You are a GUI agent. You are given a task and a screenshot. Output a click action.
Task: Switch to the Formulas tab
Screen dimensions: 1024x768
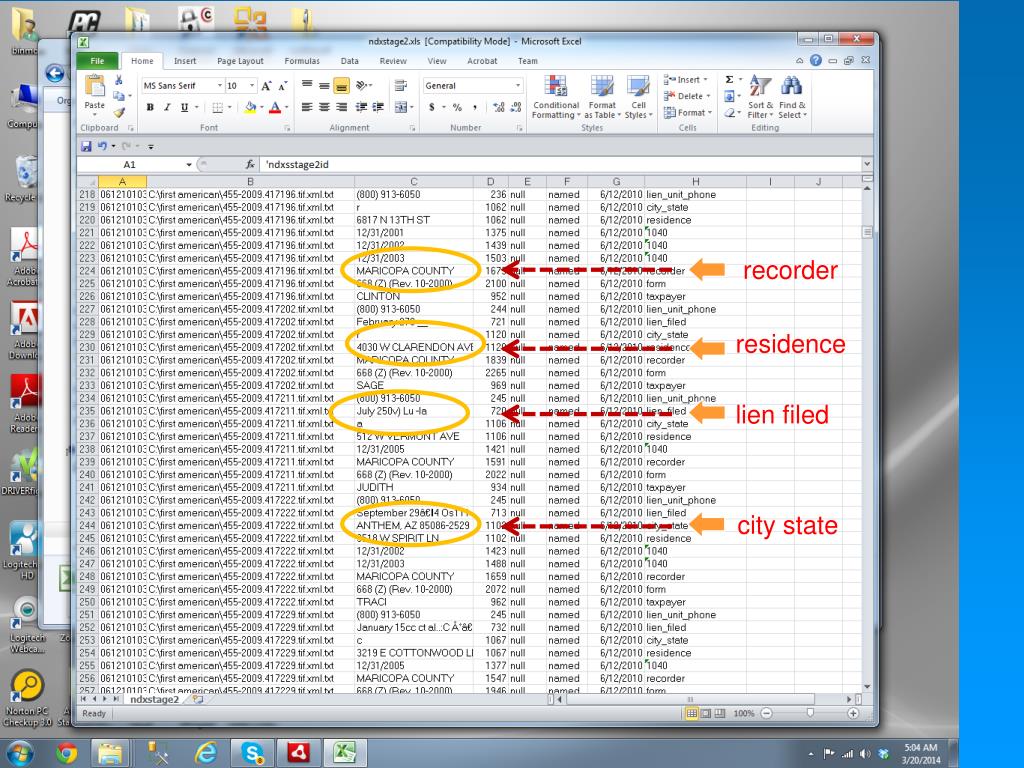click(302, 61)
